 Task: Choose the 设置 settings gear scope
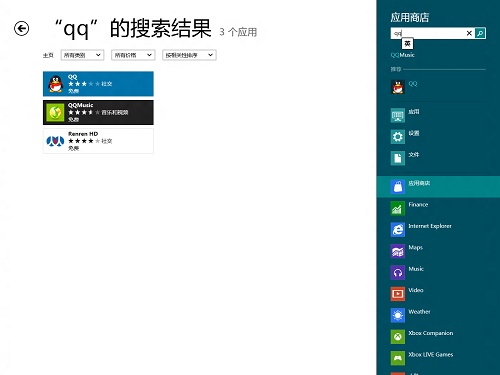398,137
